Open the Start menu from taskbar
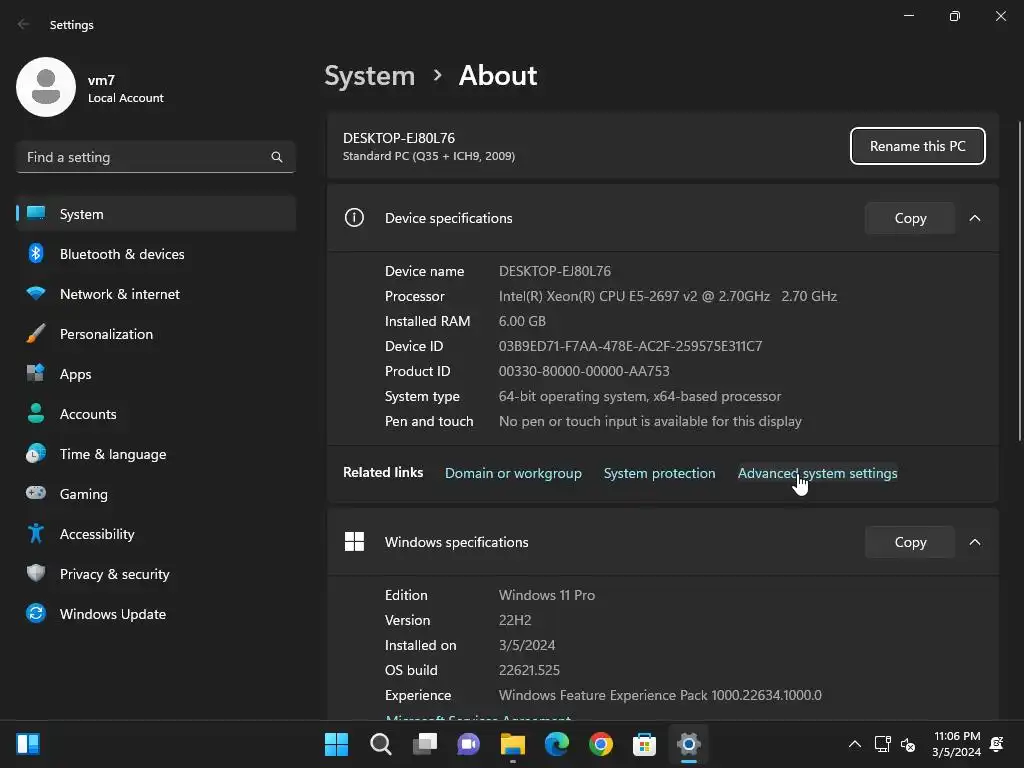This screenshot has width=1024, height=768. [336, 744]
